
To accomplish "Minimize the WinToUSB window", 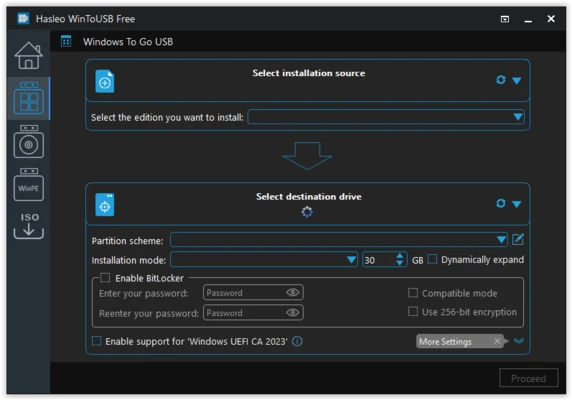I will [x=528, y=20].
